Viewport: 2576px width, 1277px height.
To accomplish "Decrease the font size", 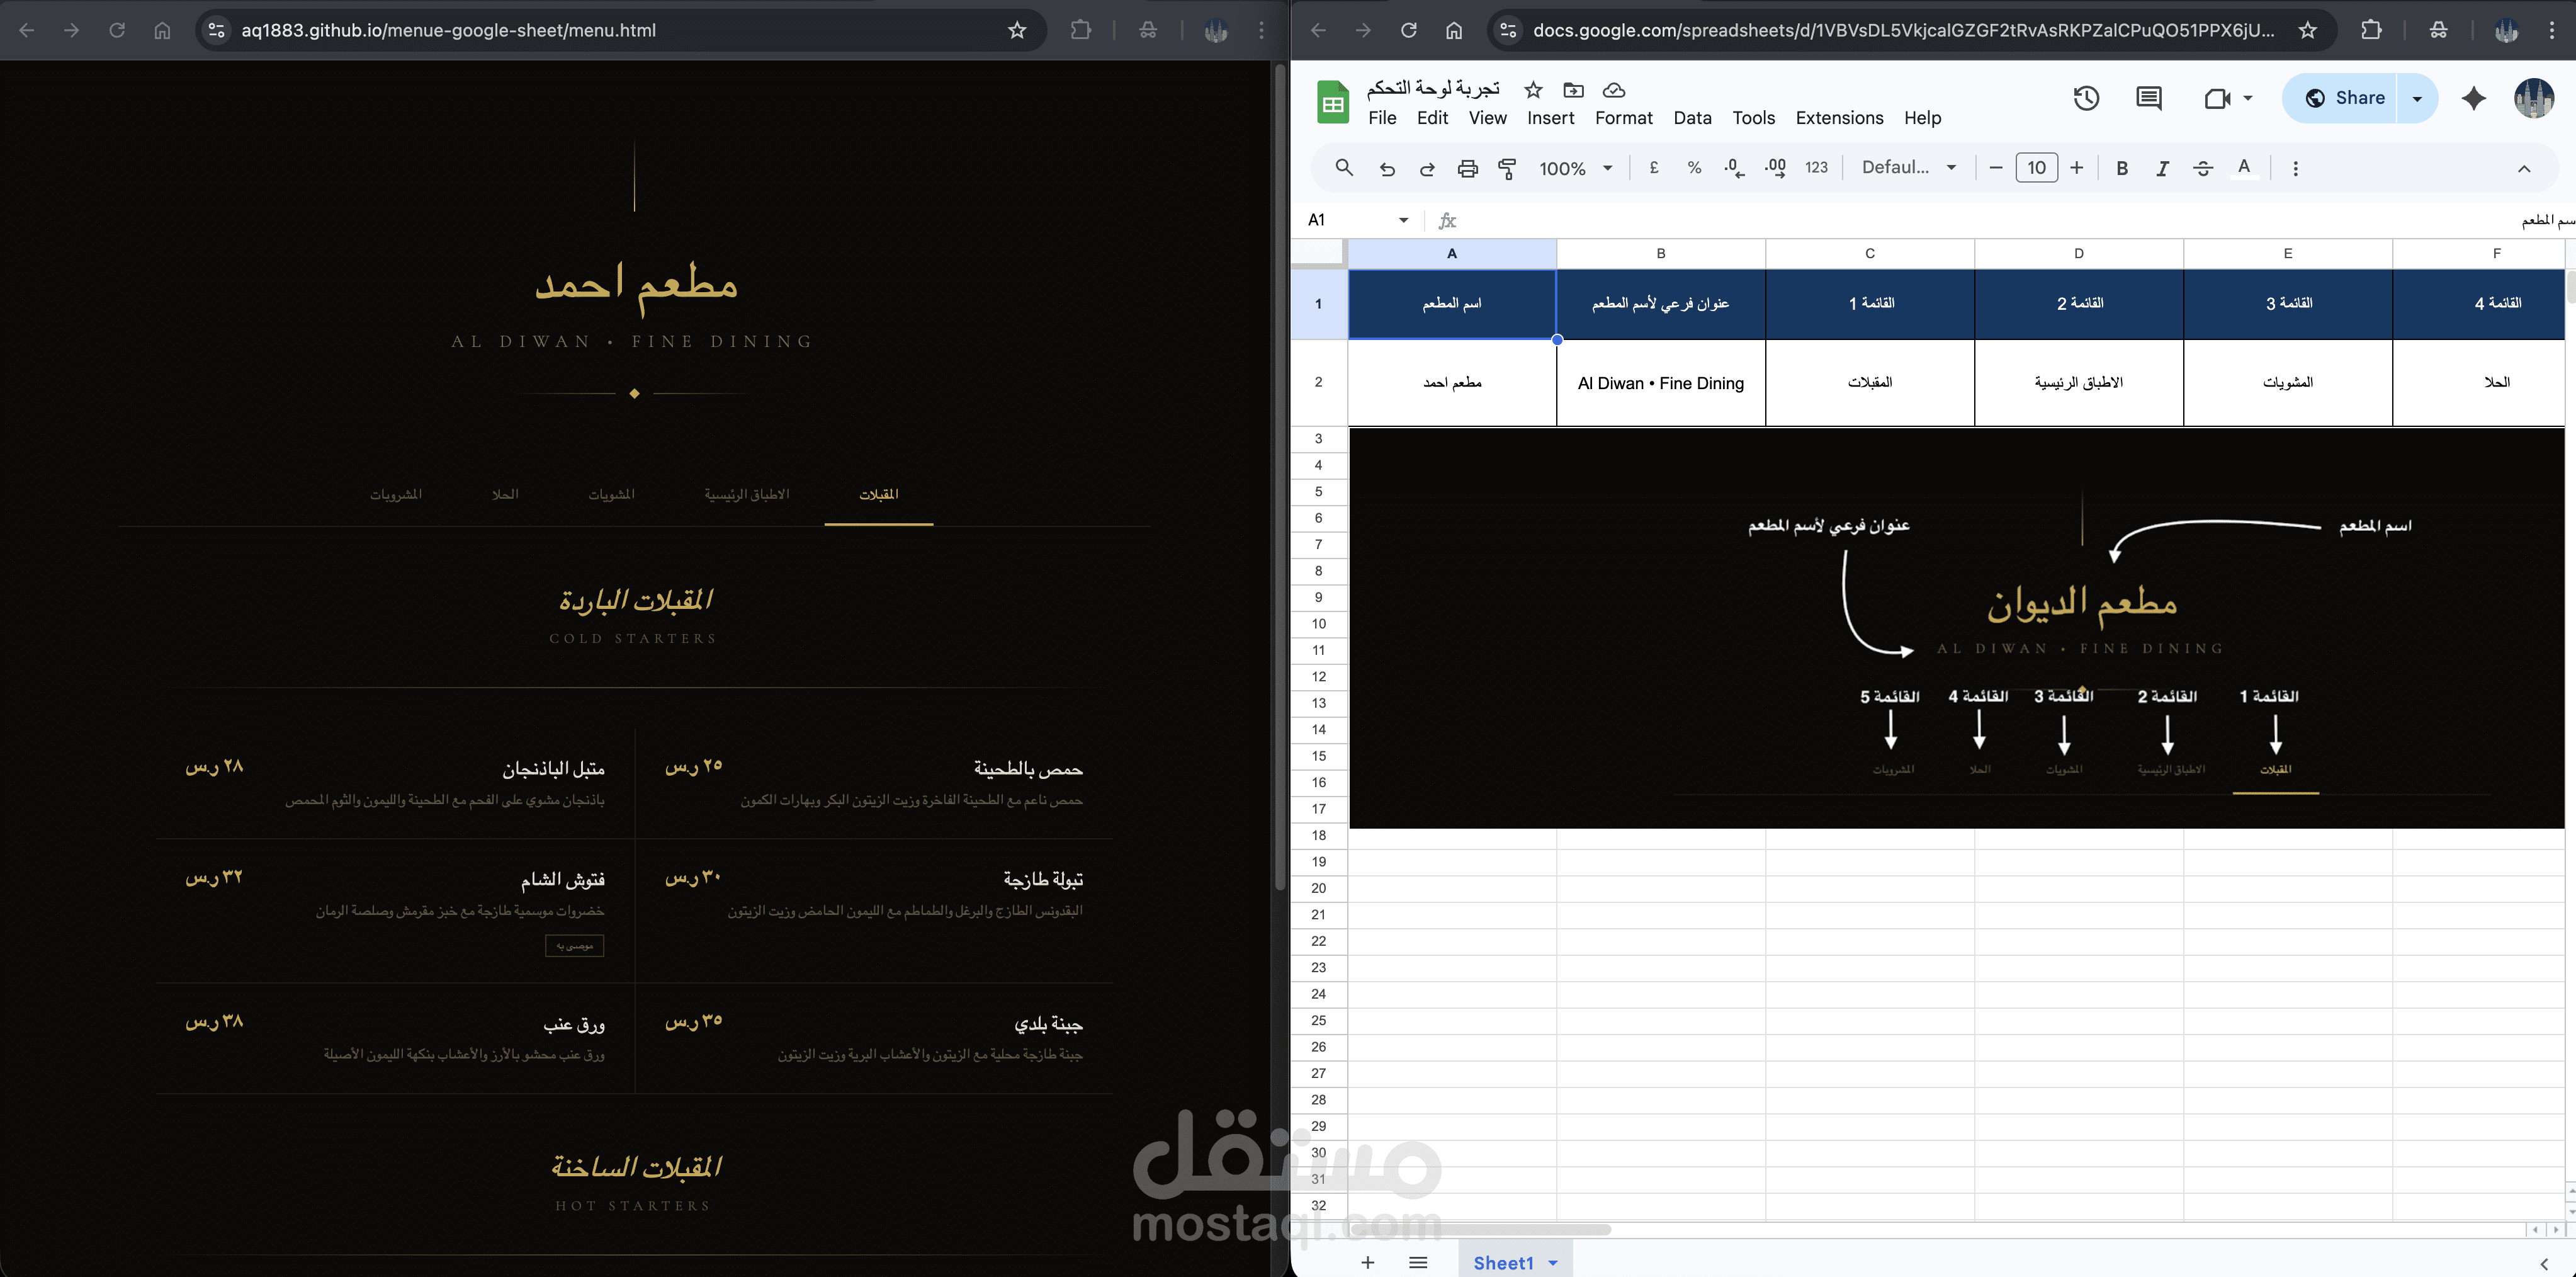I will [x=1996, y=168].
